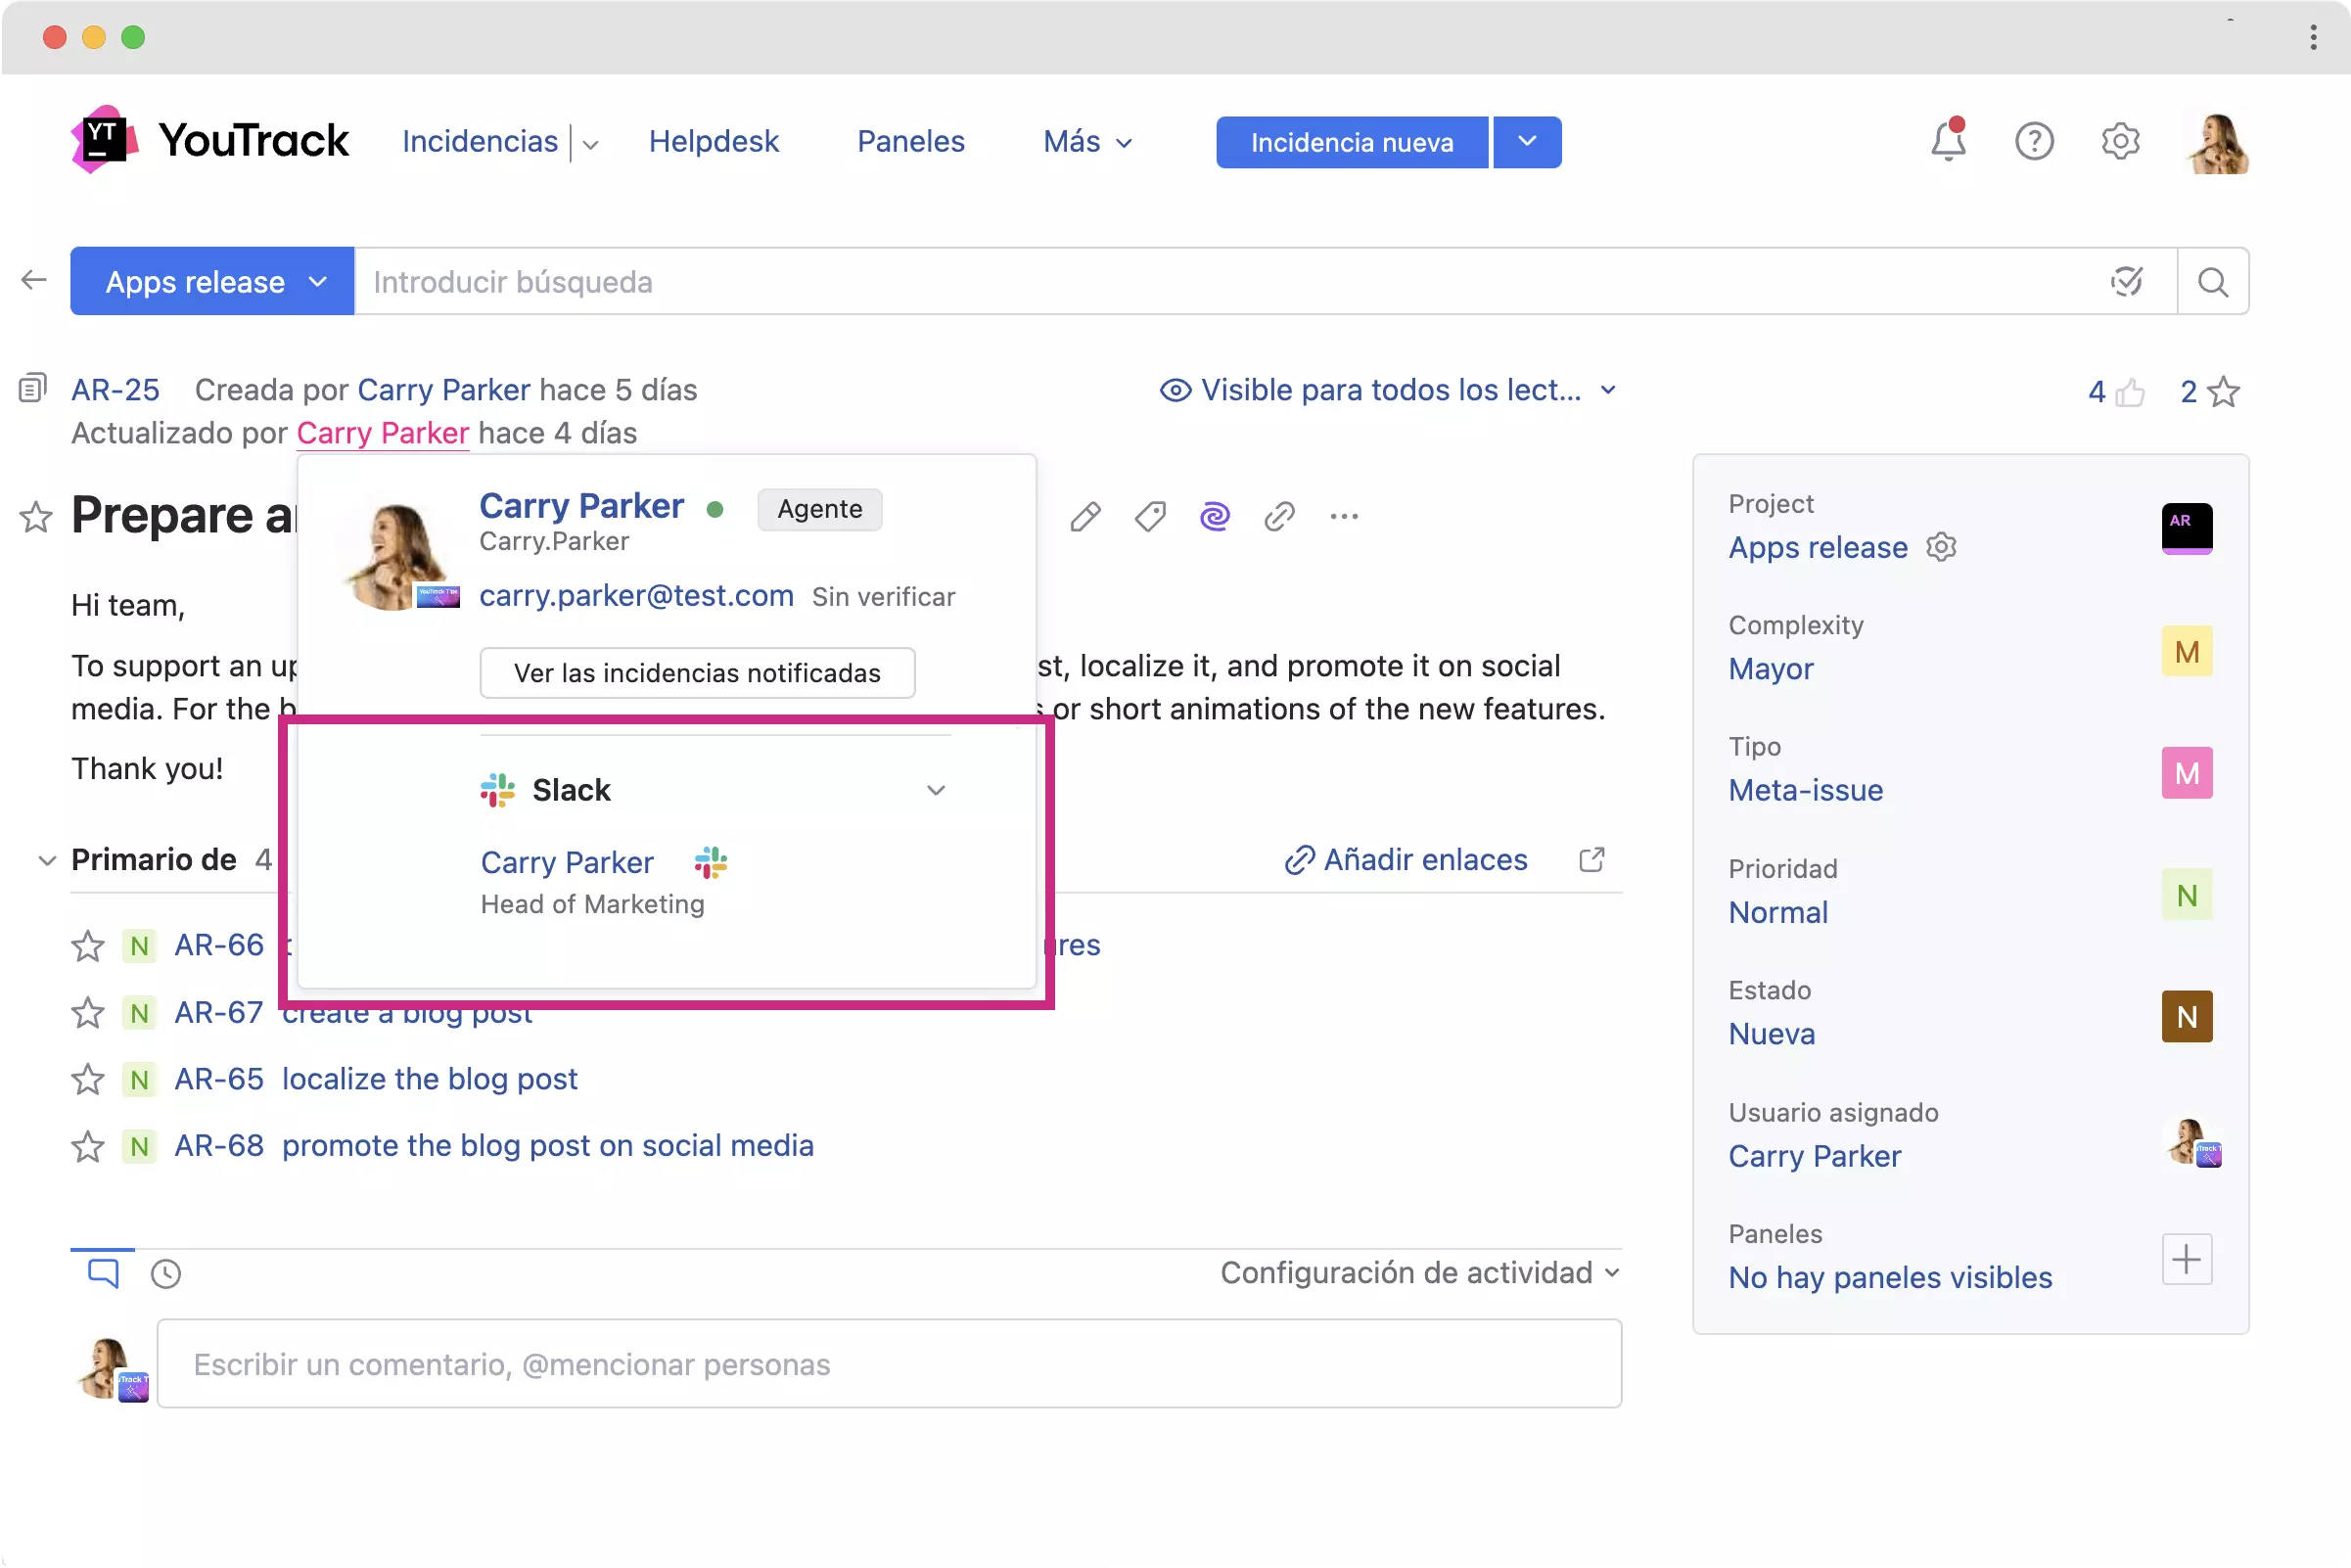Click the yellow Complexity Mayor badge
2351x1568 pixels.
click(2186, 652)
